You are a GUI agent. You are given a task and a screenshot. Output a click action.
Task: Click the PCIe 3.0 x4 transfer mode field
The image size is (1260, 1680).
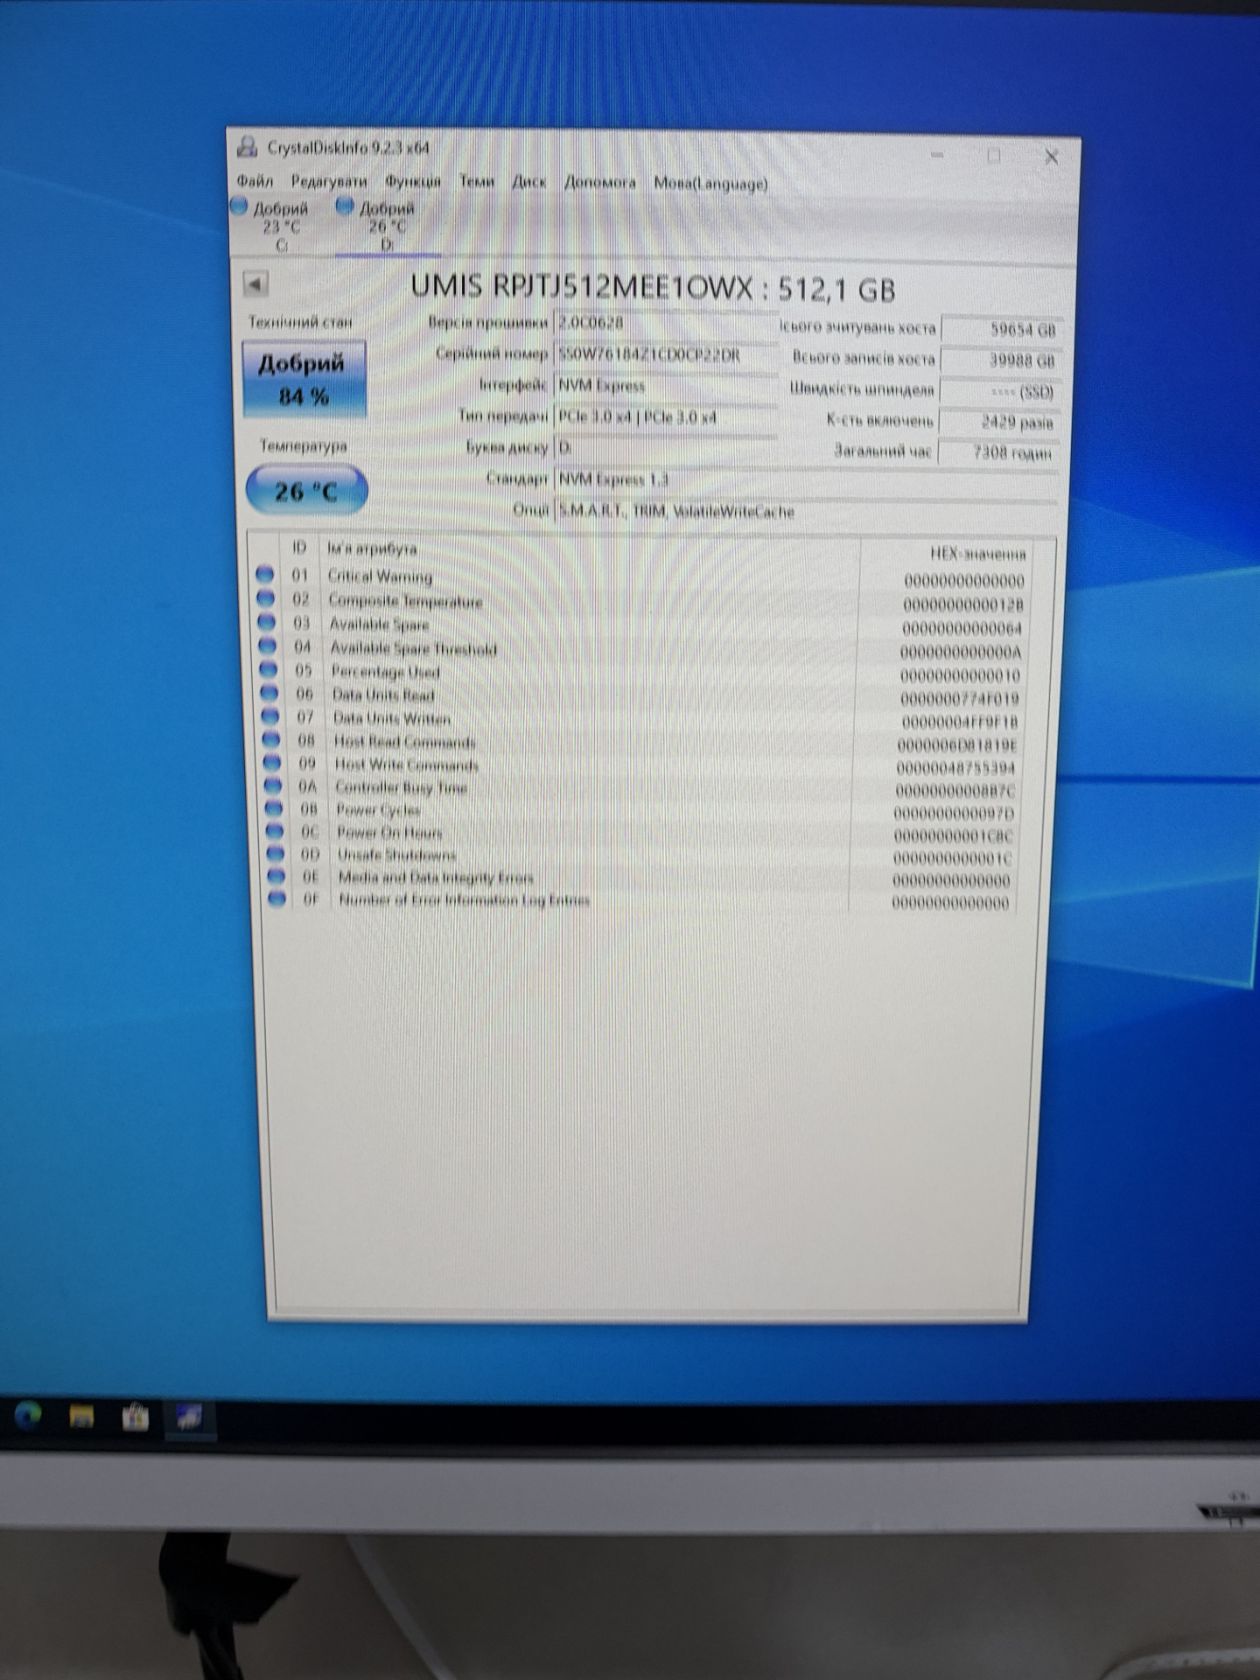(x=665, y=416)
